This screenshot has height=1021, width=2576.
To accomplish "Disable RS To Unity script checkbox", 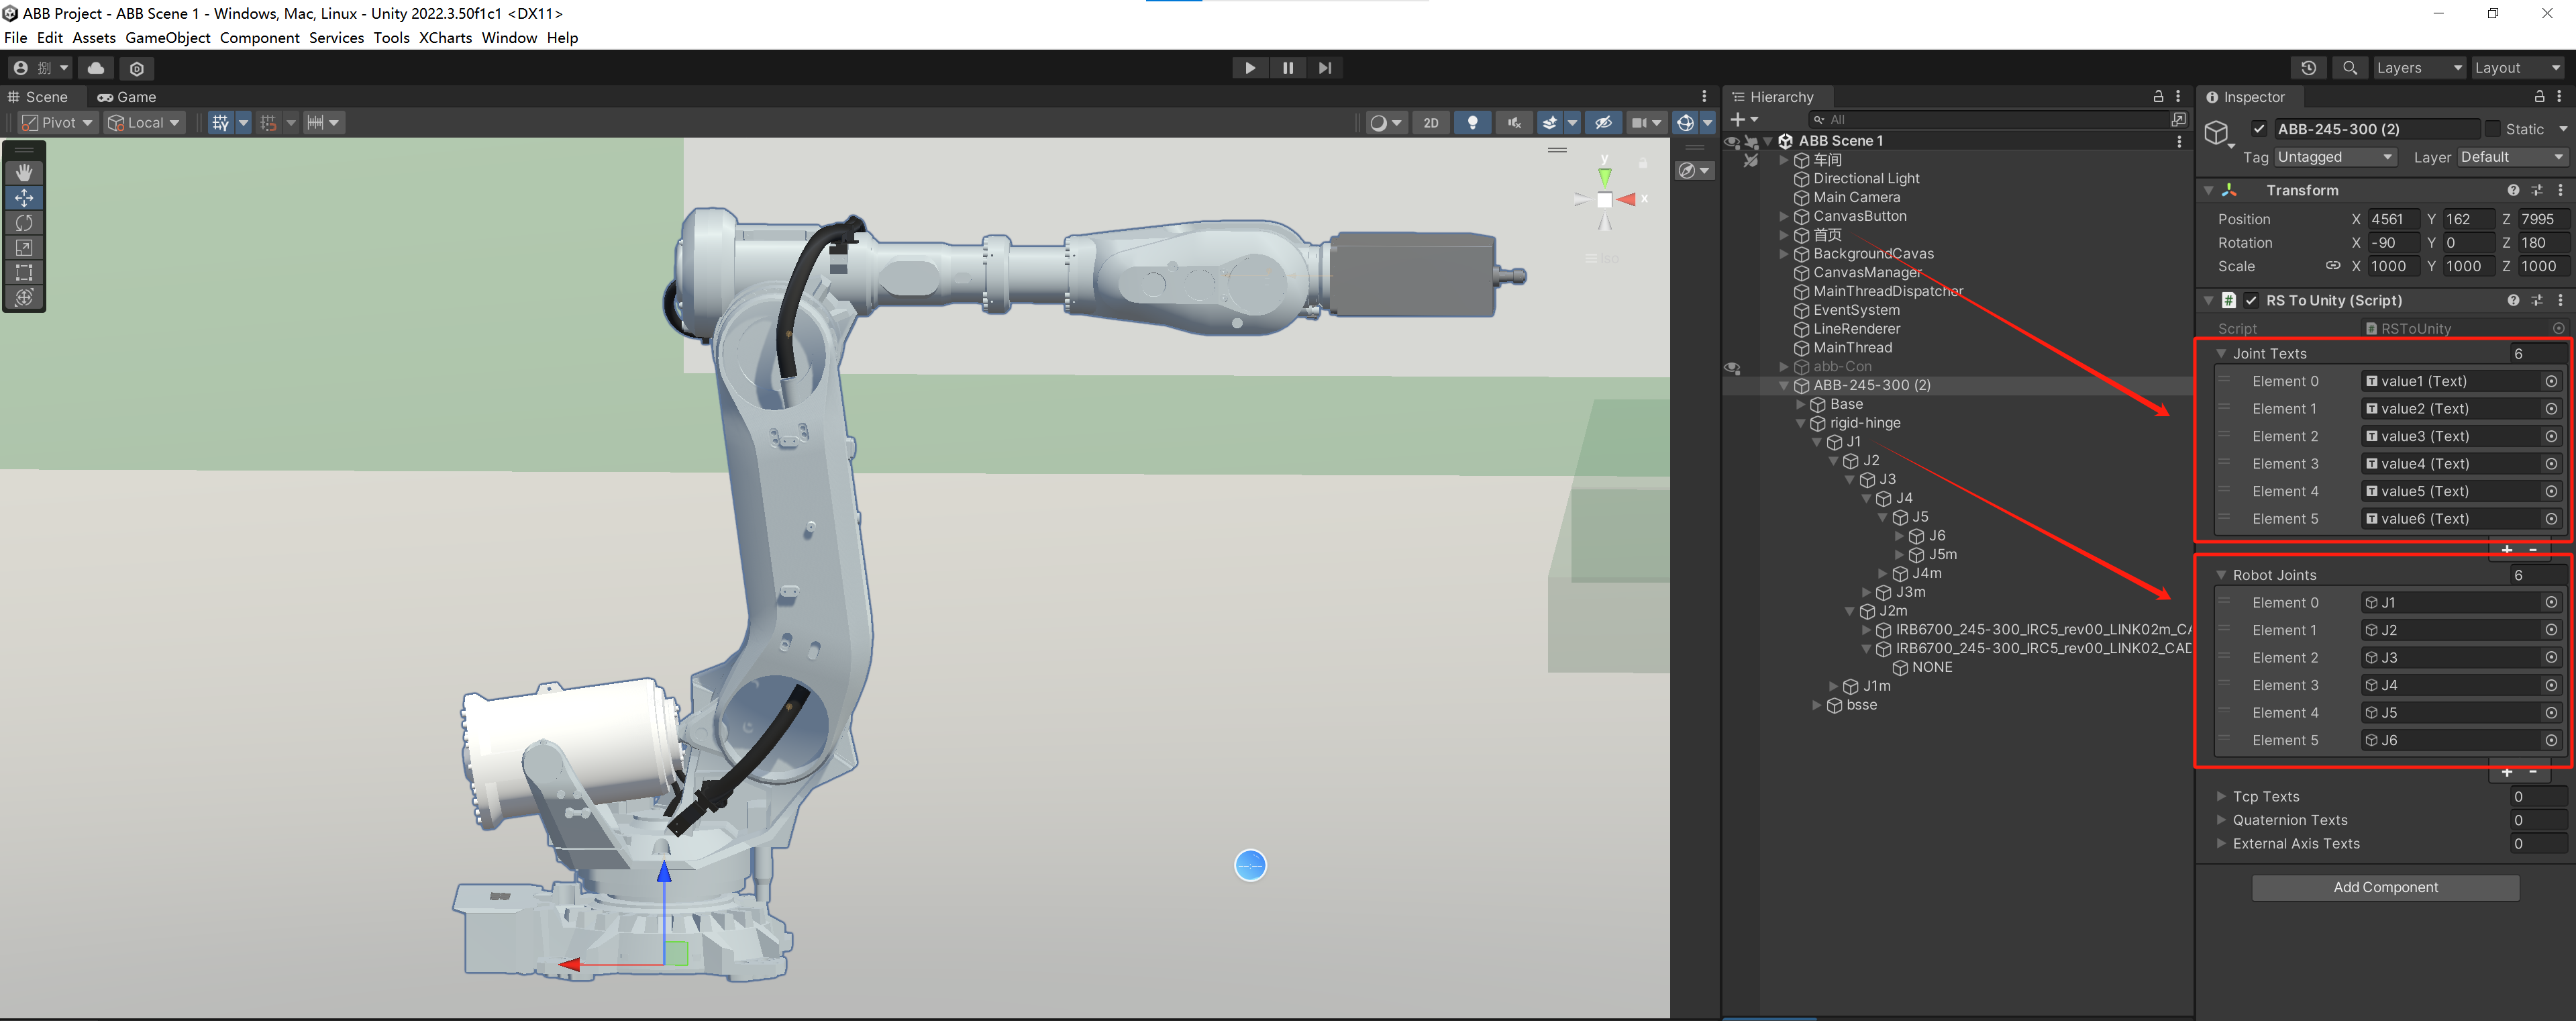I will [x=2251, y=300].
